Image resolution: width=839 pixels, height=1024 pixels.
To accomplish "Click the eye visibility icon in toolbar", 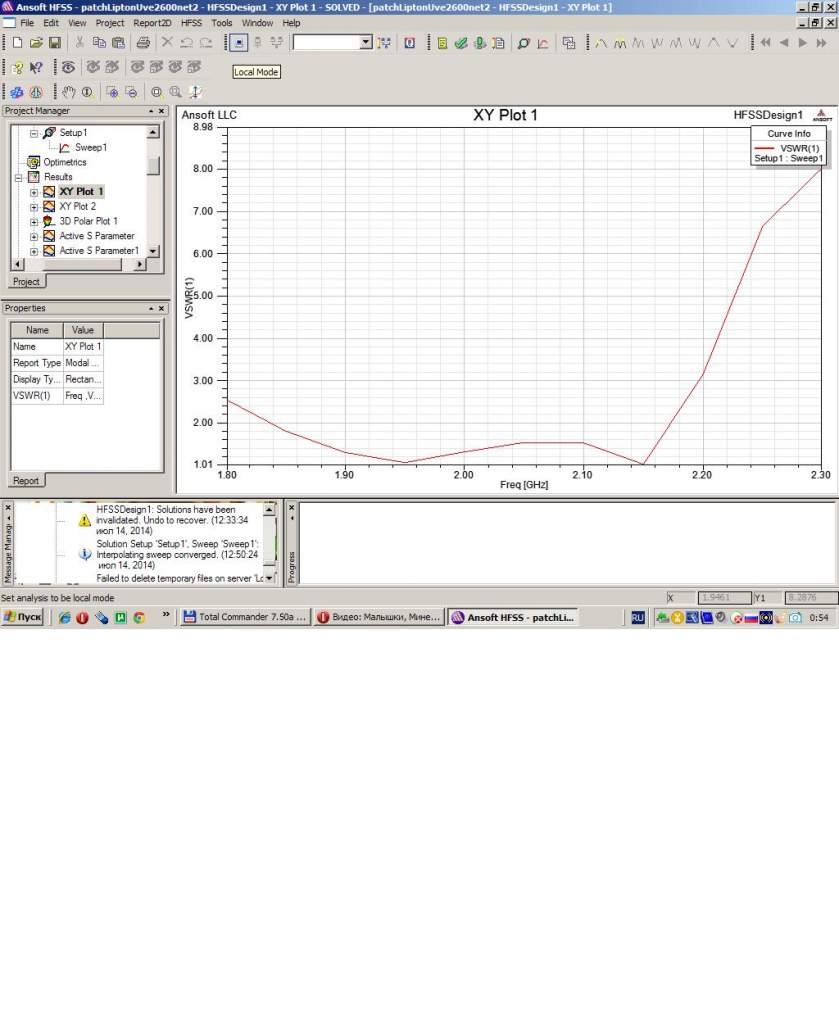I will [x=68, y=67].
